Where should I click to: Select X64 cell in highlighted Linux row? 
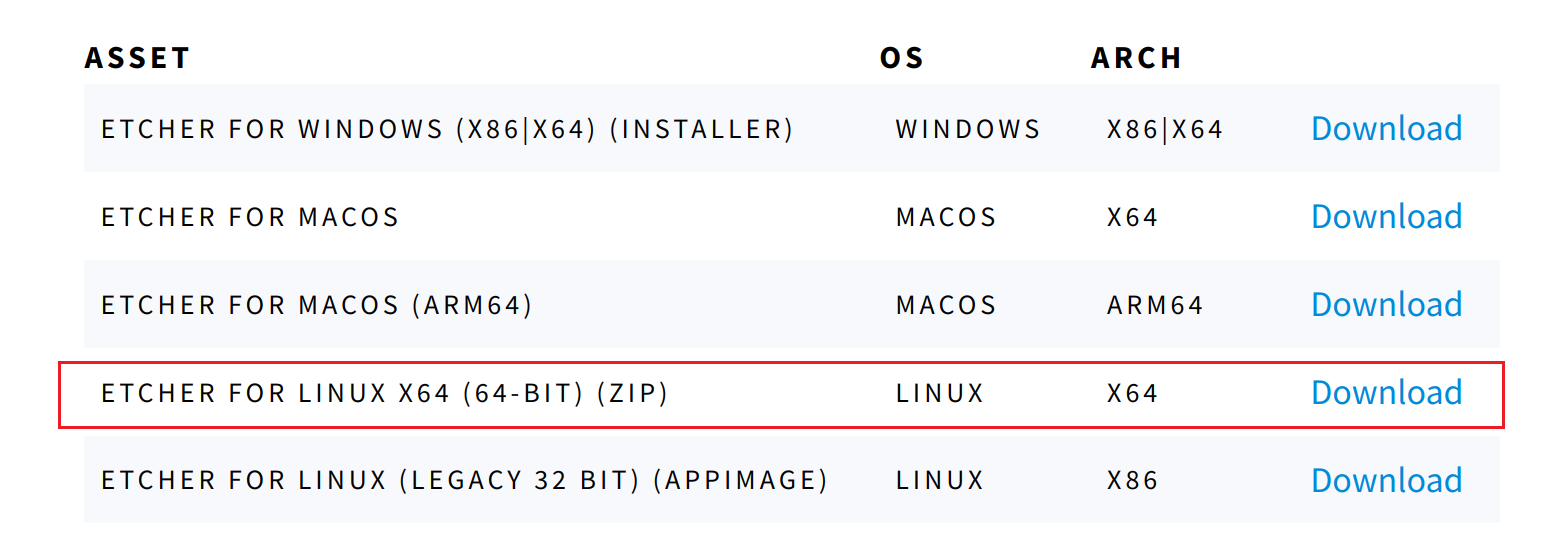pos(1132,393)
